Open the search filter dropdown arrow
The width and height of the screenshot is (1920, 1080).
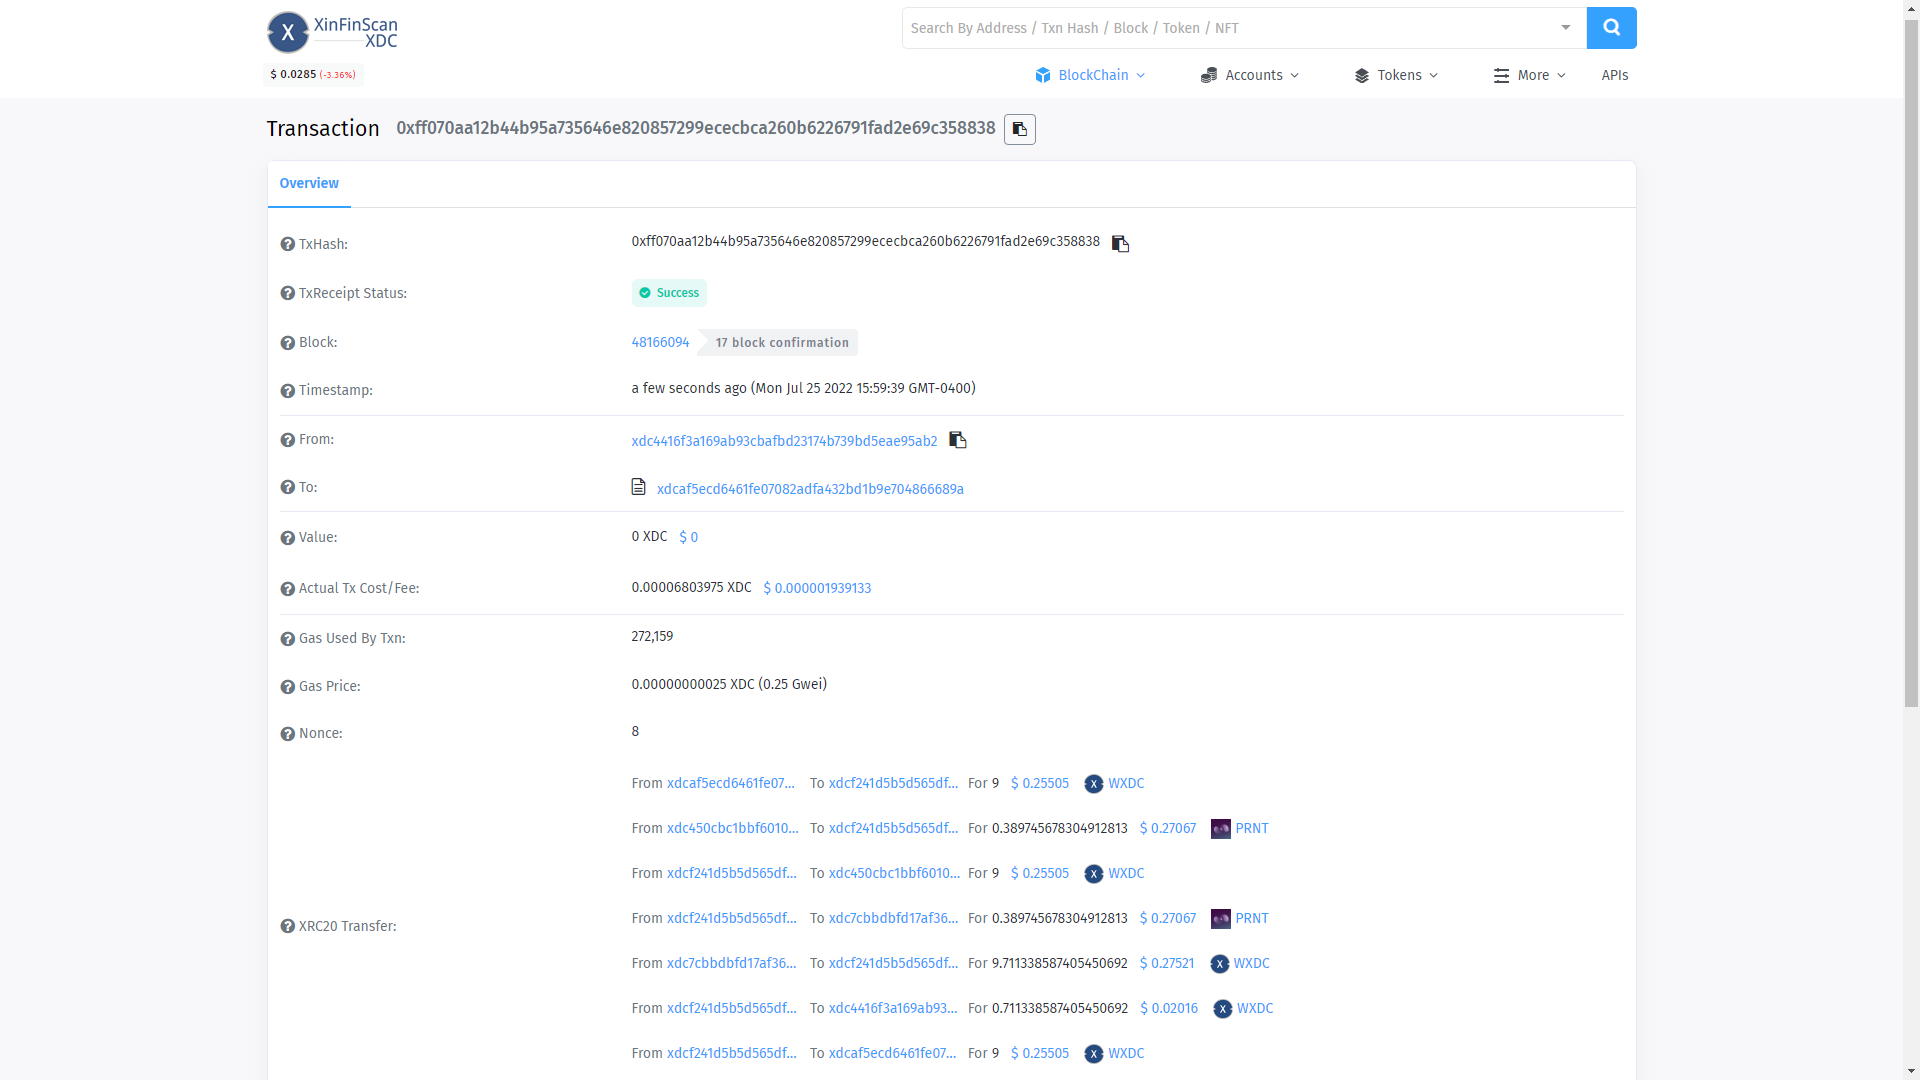click(1565, 28)
